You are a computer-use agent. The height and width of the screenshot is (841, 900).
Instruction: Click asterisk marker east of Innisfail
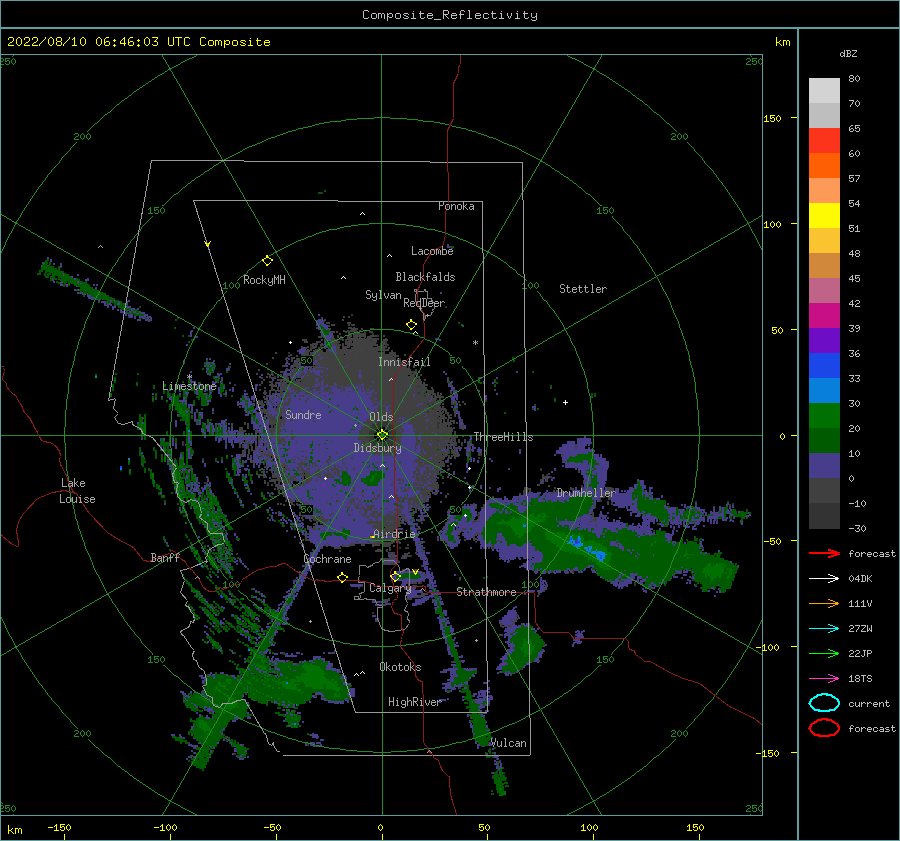point(475,343)
